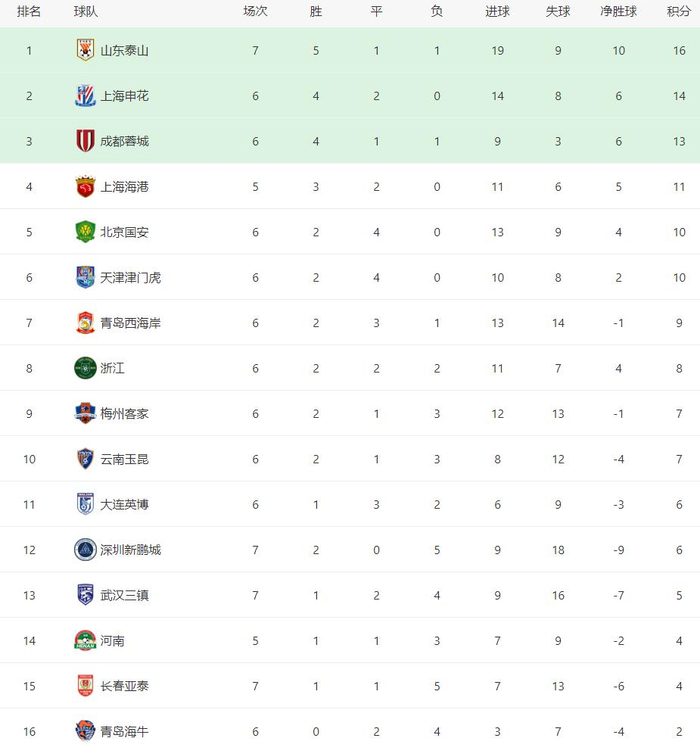Click the 北京国安 green crest
The image size is (700, 745).
pos(85,232)
